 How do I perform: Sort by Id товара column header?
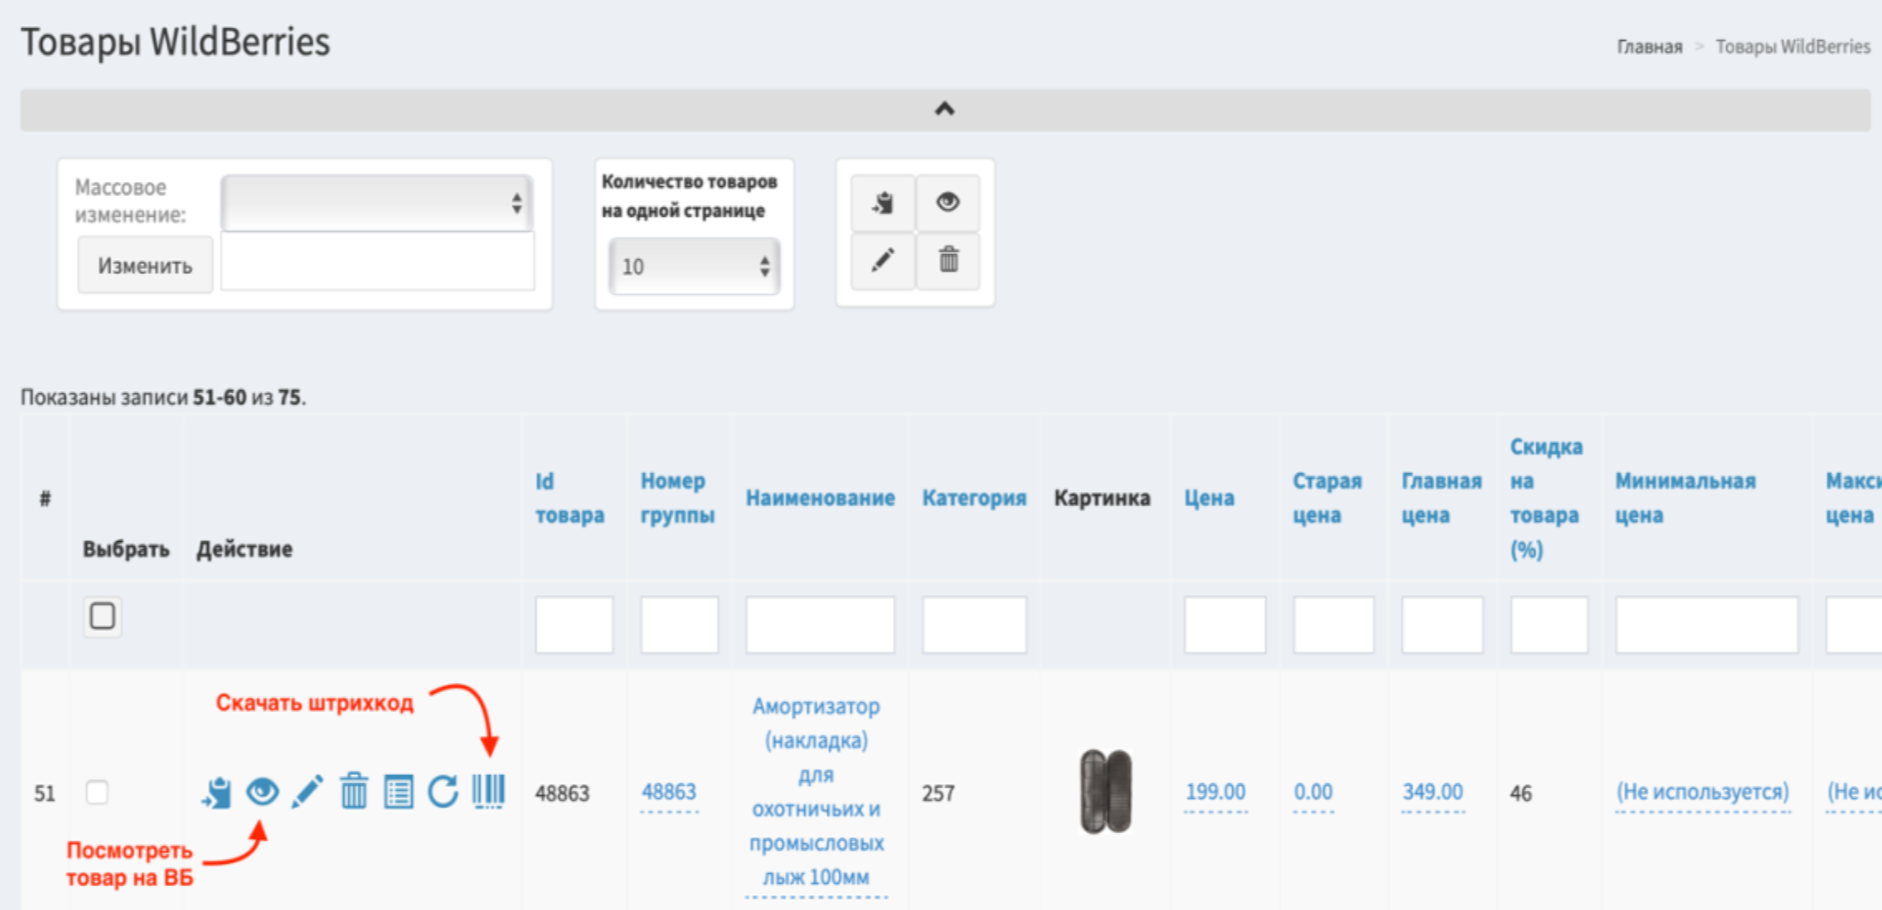coord(569,498)
